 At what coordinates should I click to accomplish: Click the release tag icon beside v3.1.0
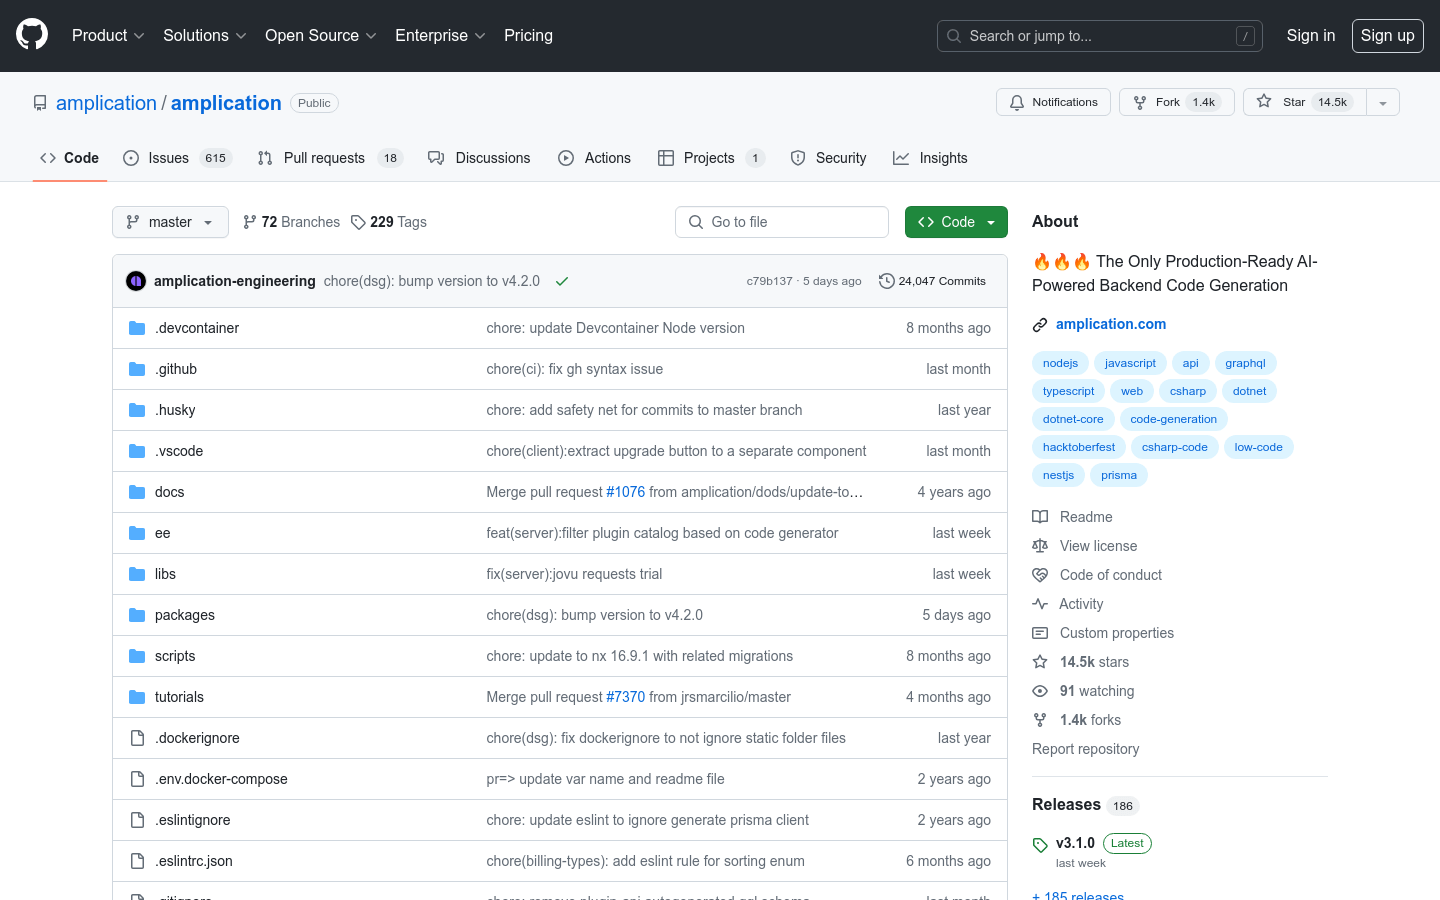coord(1040,844)
